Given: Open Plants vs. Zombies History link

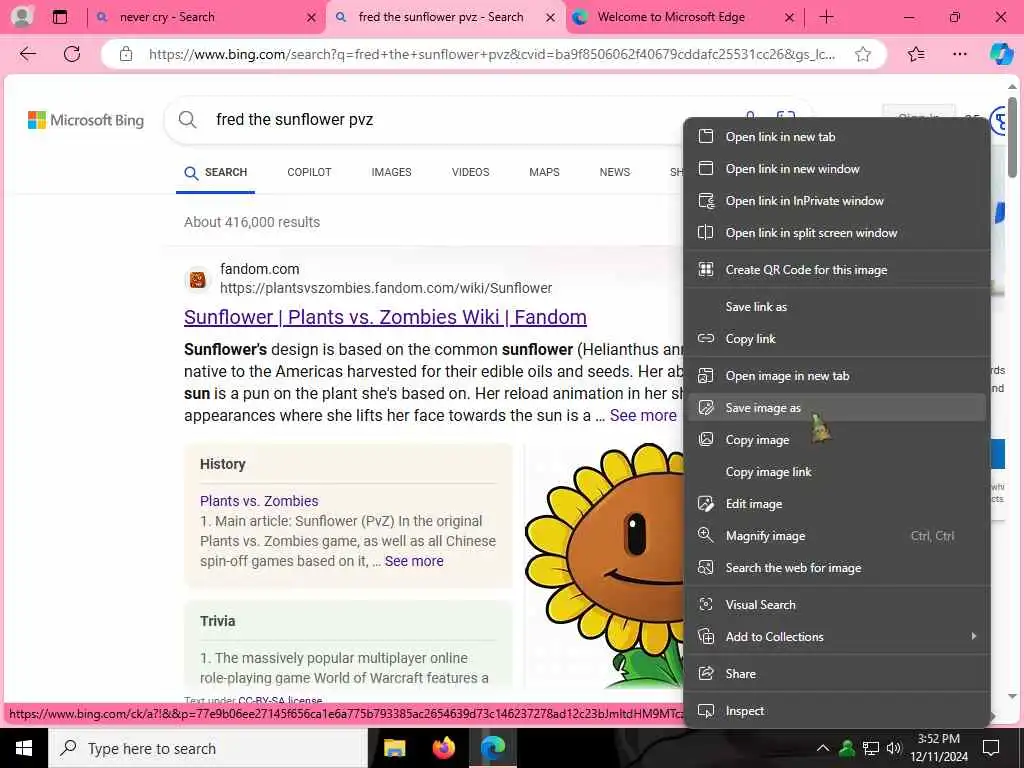Looking at the screenshot, I should pyautogui.click(x=259, y=501).
